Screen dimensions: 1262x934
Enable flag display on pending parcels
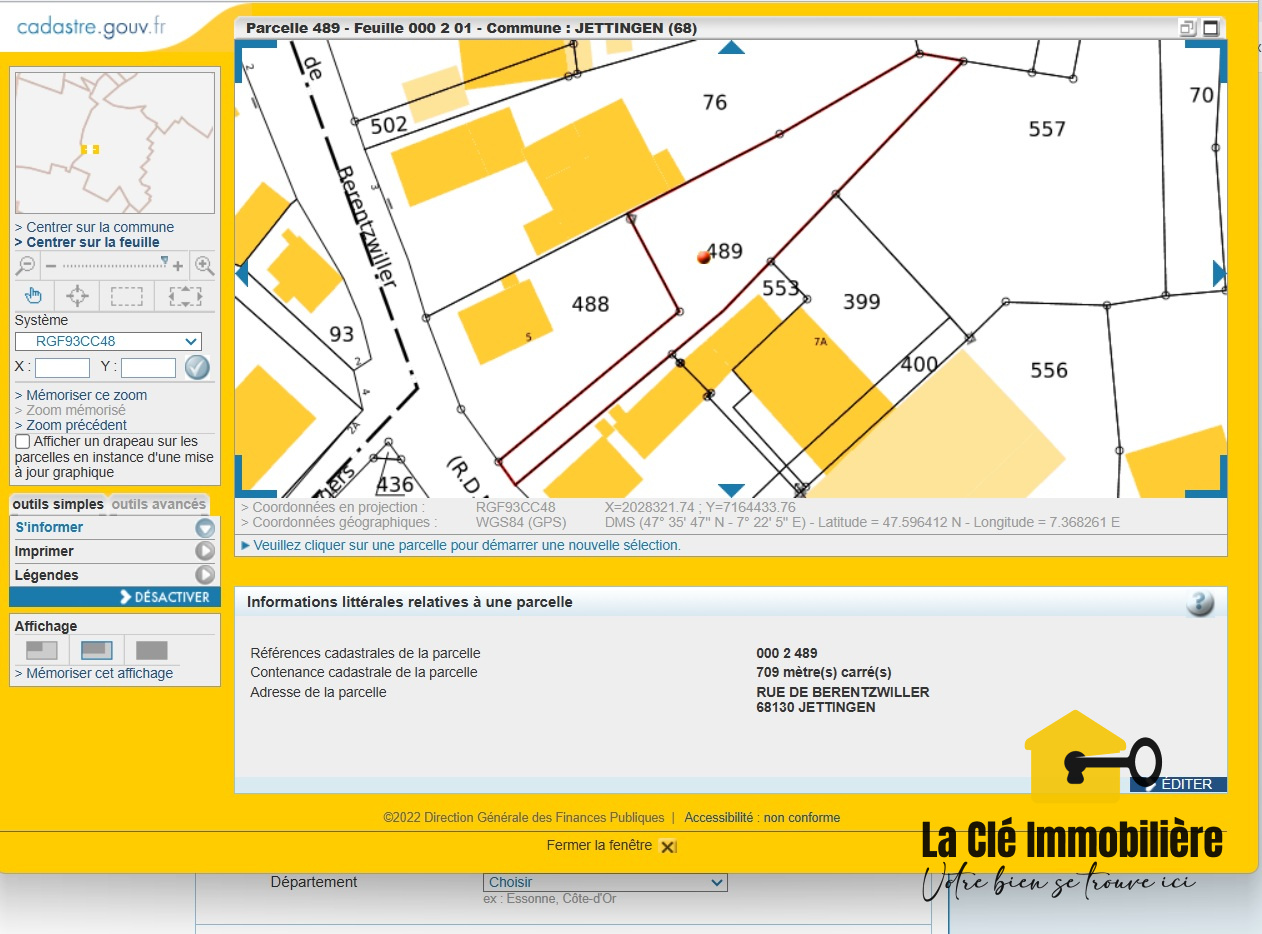click(x=23, y=441)
